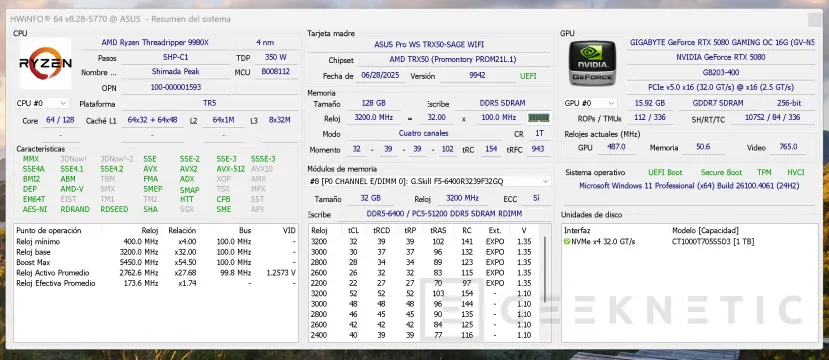This screenshot has height=360, width=829.
Task: Click the green memory module icon
Action: click(x=539, y=118)
